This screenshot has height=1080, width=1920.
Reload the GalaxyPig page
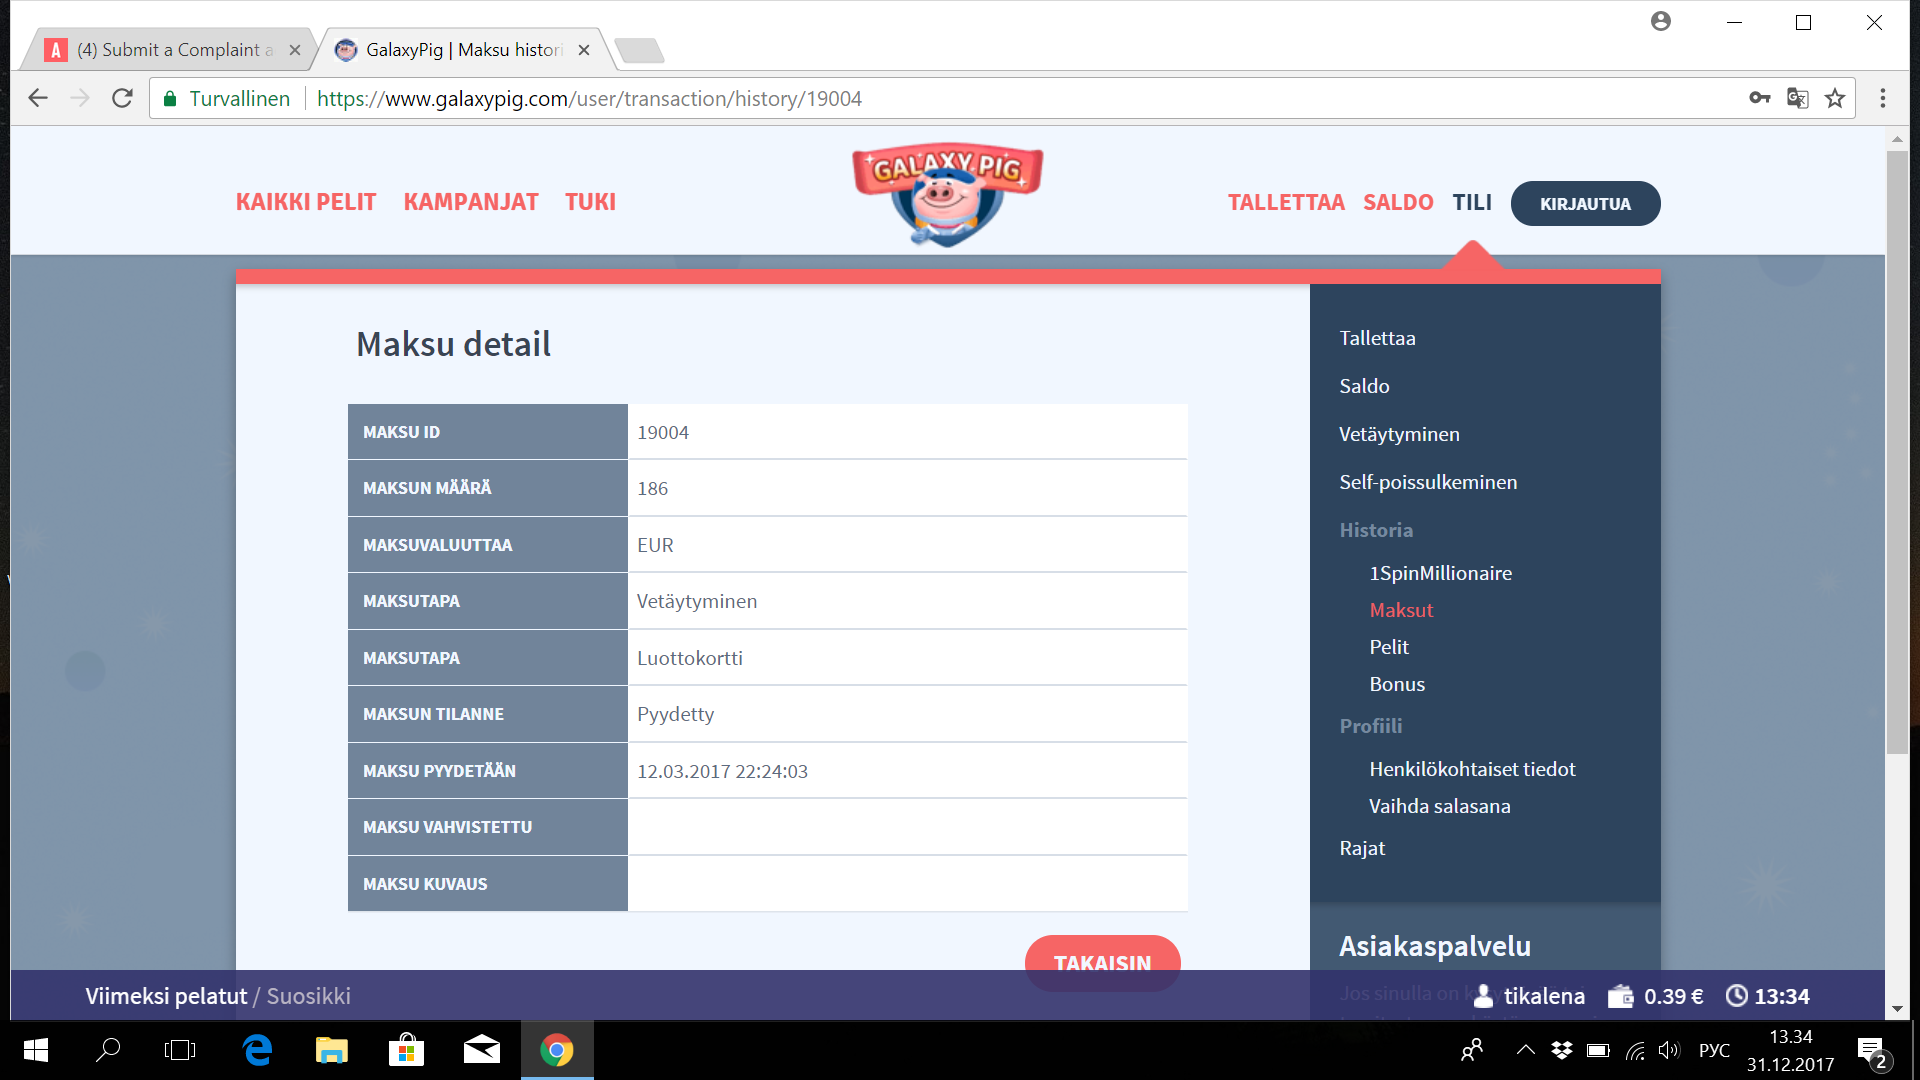point(122,98)
